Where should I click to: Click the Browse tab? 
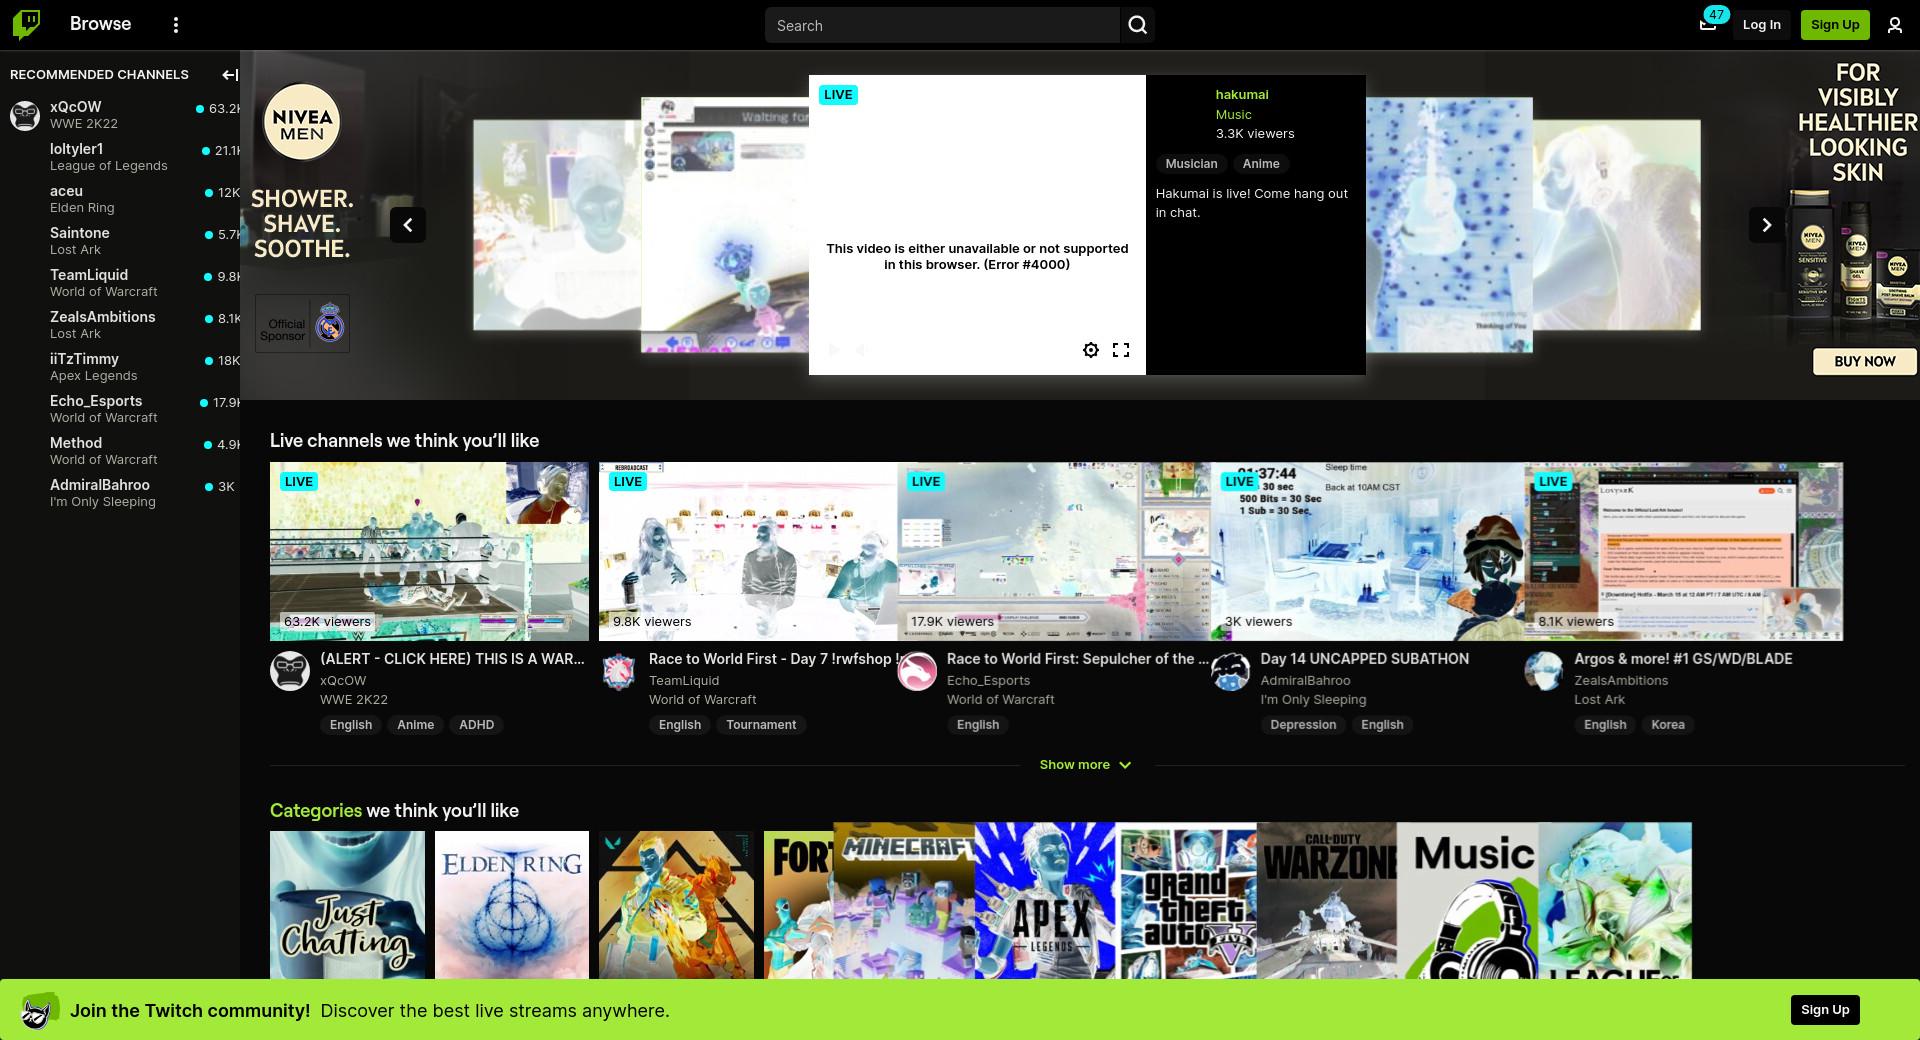100,24
